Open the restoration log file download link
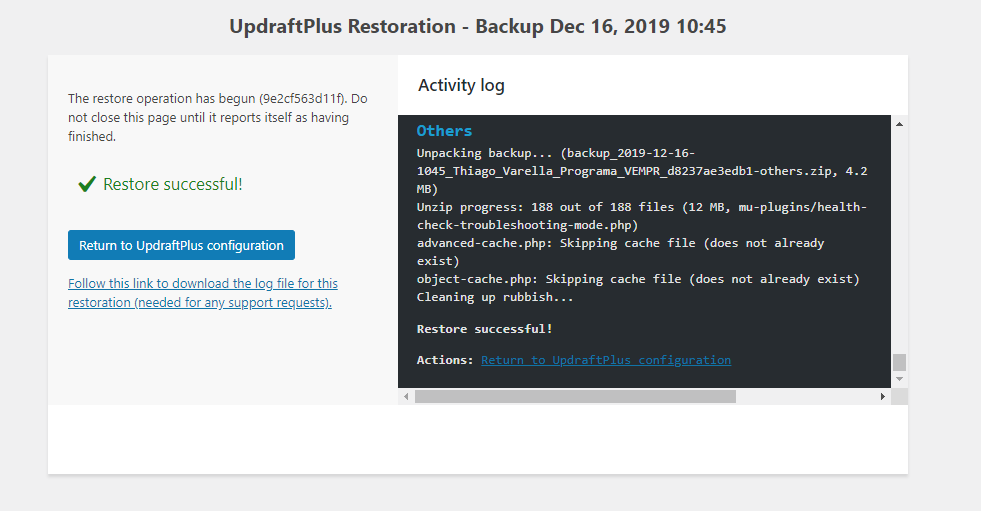The image size is (981, 511). click(202, 293)
